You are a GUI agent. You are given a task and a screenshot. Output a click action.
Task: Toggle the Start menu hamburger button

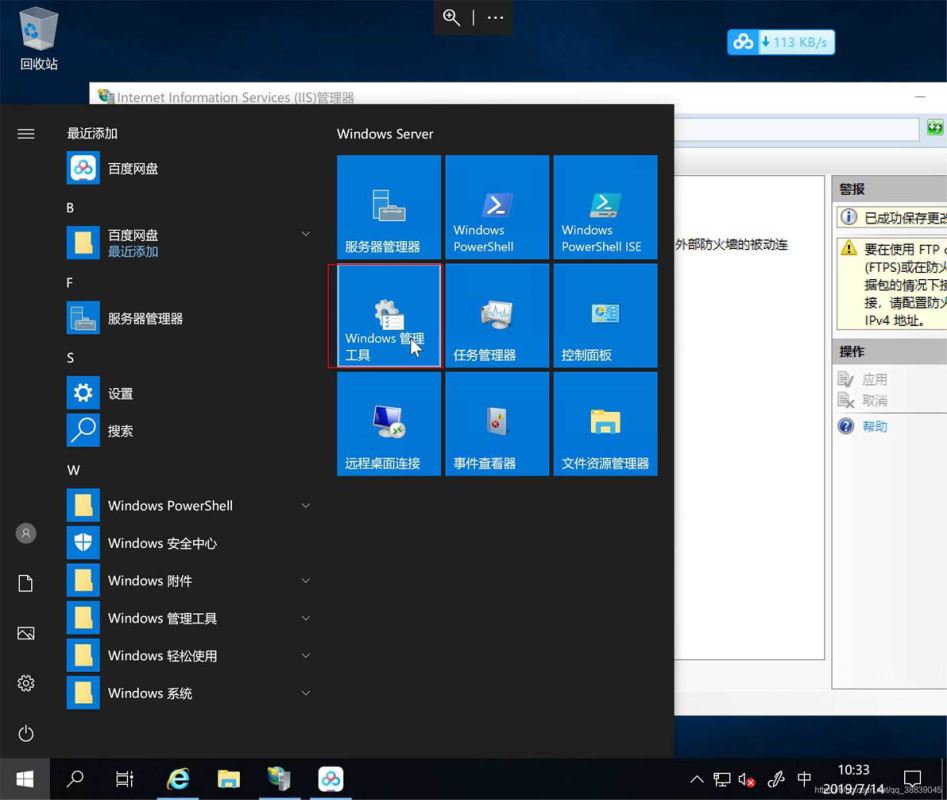coord(26,134)
